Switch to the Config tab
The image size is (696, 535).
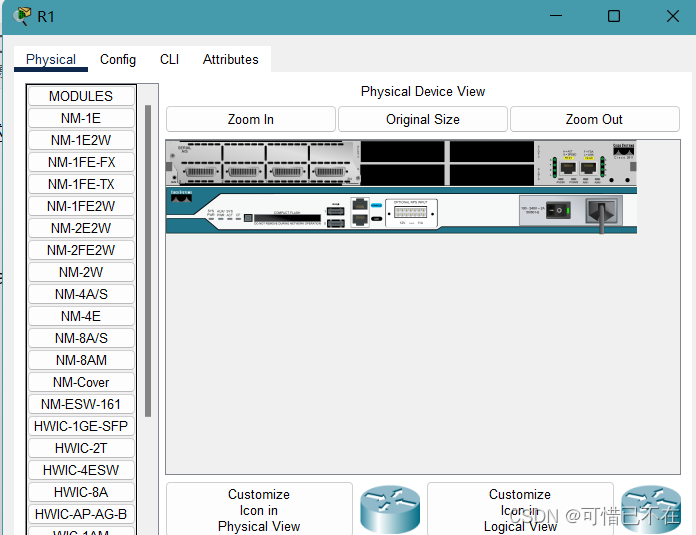(118, 59)
